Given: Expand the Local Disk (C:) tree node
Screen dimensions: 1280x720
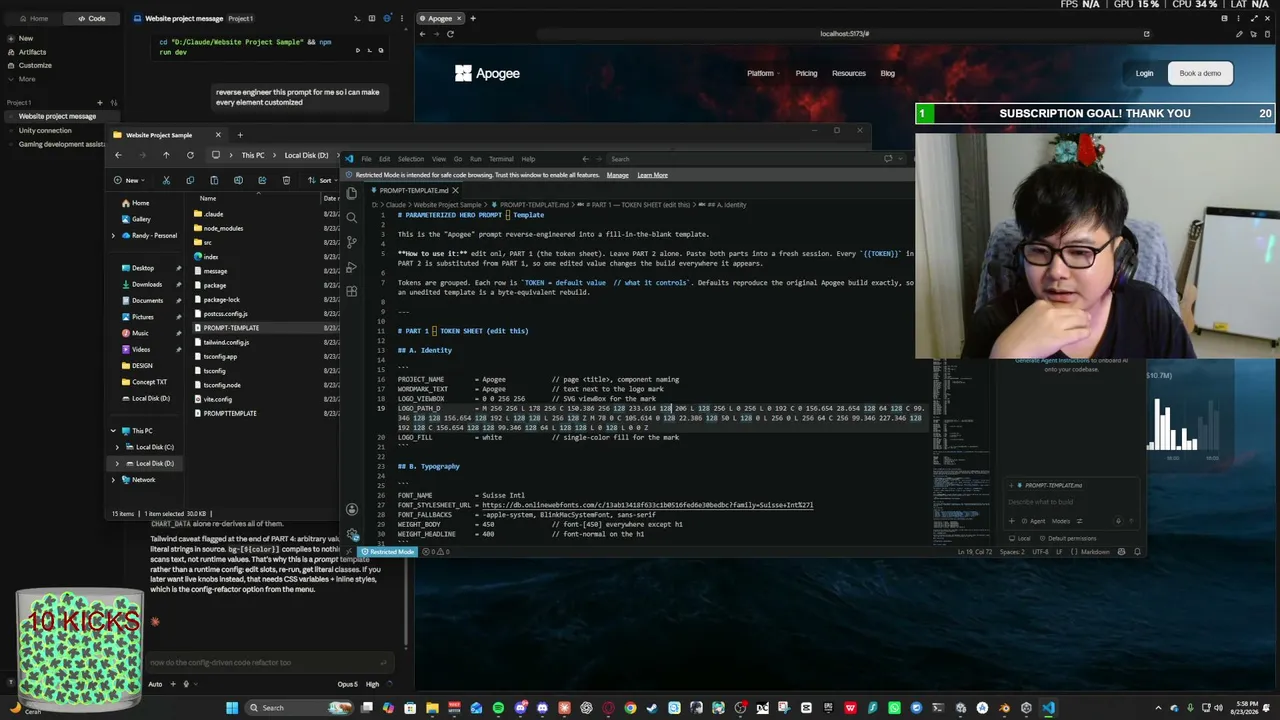Looking at the screenshot, I should pos(117,447).
